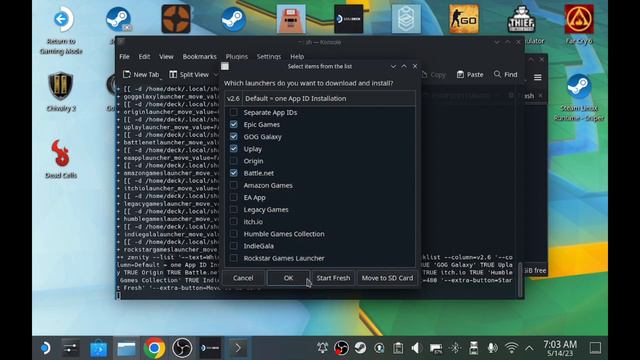Open the CS:GO desktop icon
The width and height of the screenshot is (640, 360).
tap(464, 19)
